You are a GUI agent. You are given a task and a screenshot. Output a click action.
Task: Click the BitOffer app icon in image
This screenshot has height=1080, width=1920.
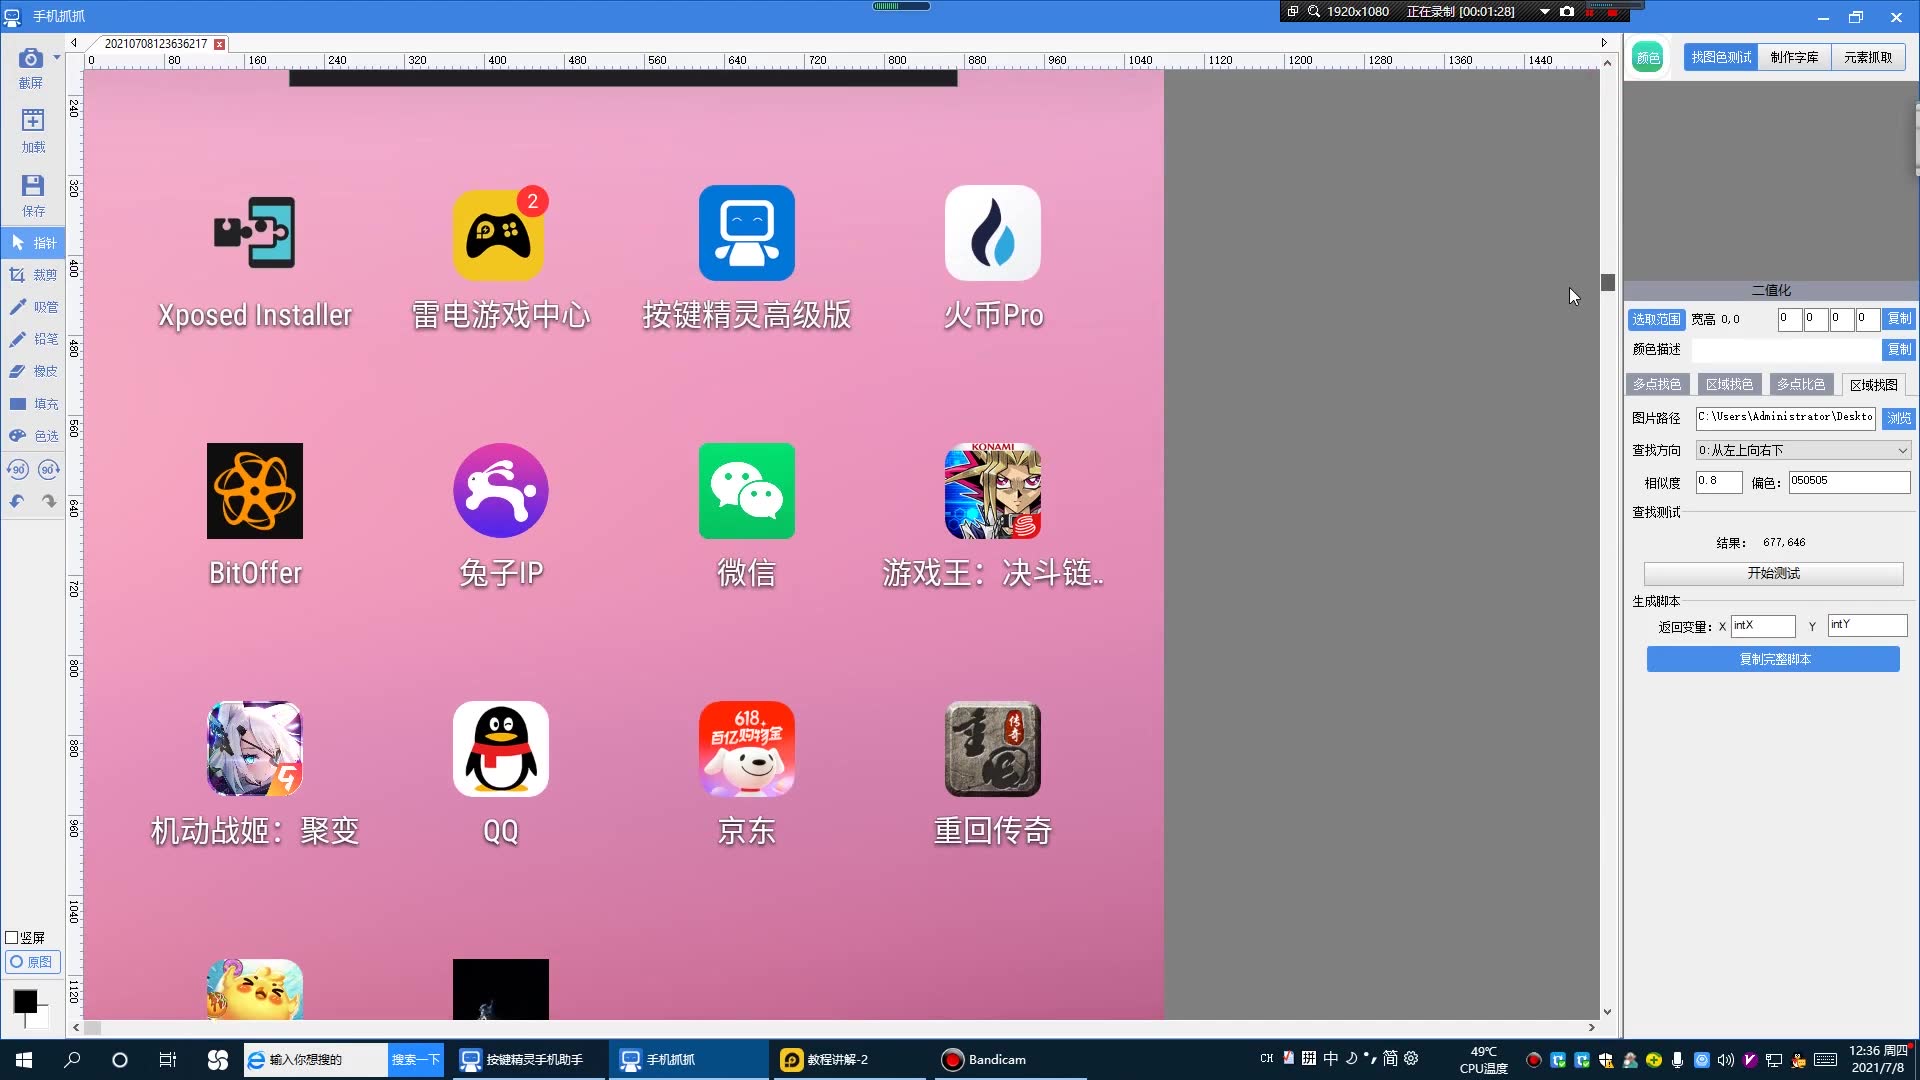point(255,491)
